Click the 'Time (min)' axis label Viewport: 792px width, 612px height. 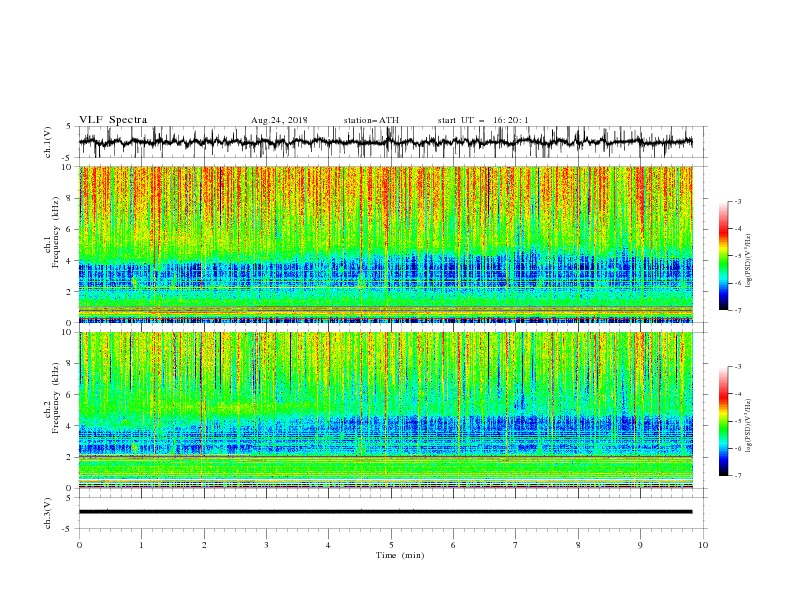(400, 555)
